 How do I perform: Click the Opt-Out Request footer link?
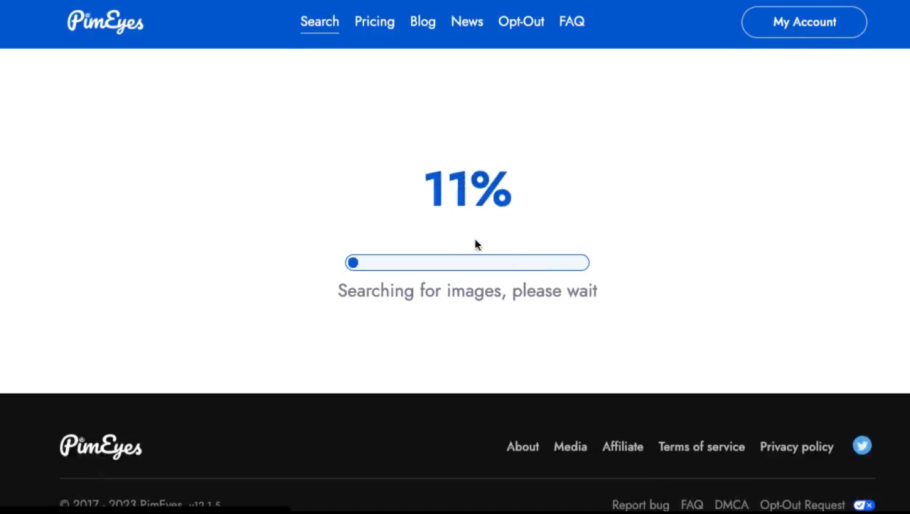802,505
